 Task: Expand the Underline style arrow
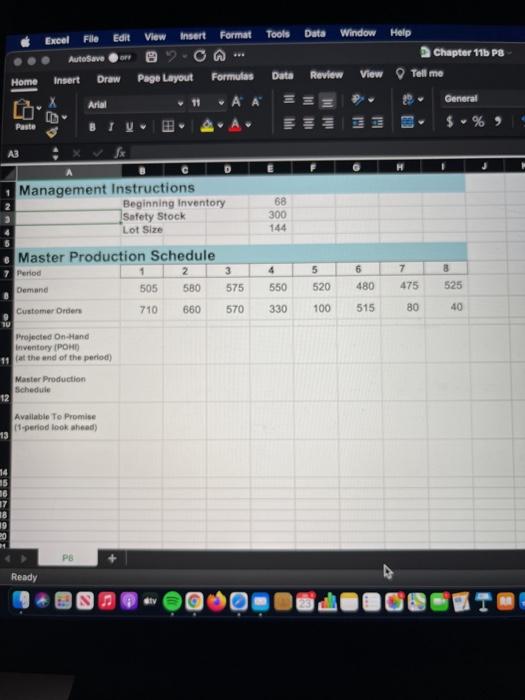143,127
